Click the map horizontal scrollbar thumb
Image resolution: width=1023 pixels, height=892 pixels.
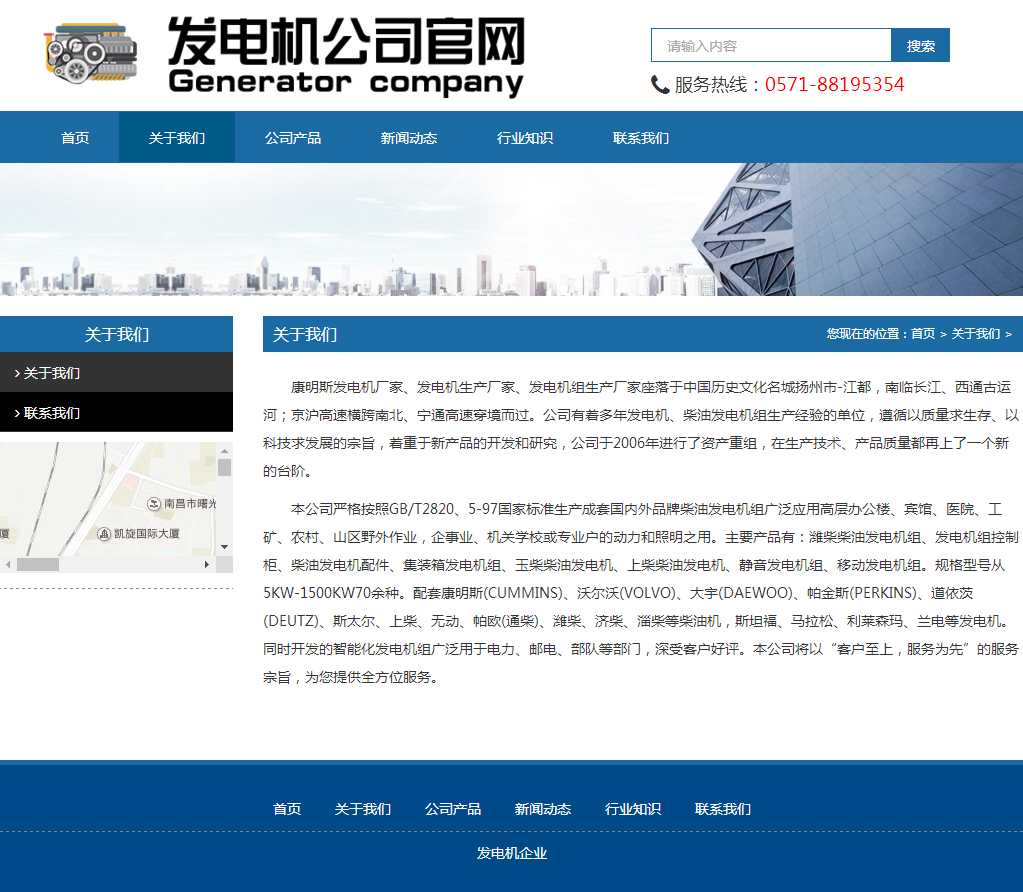[x=38, y=565]
